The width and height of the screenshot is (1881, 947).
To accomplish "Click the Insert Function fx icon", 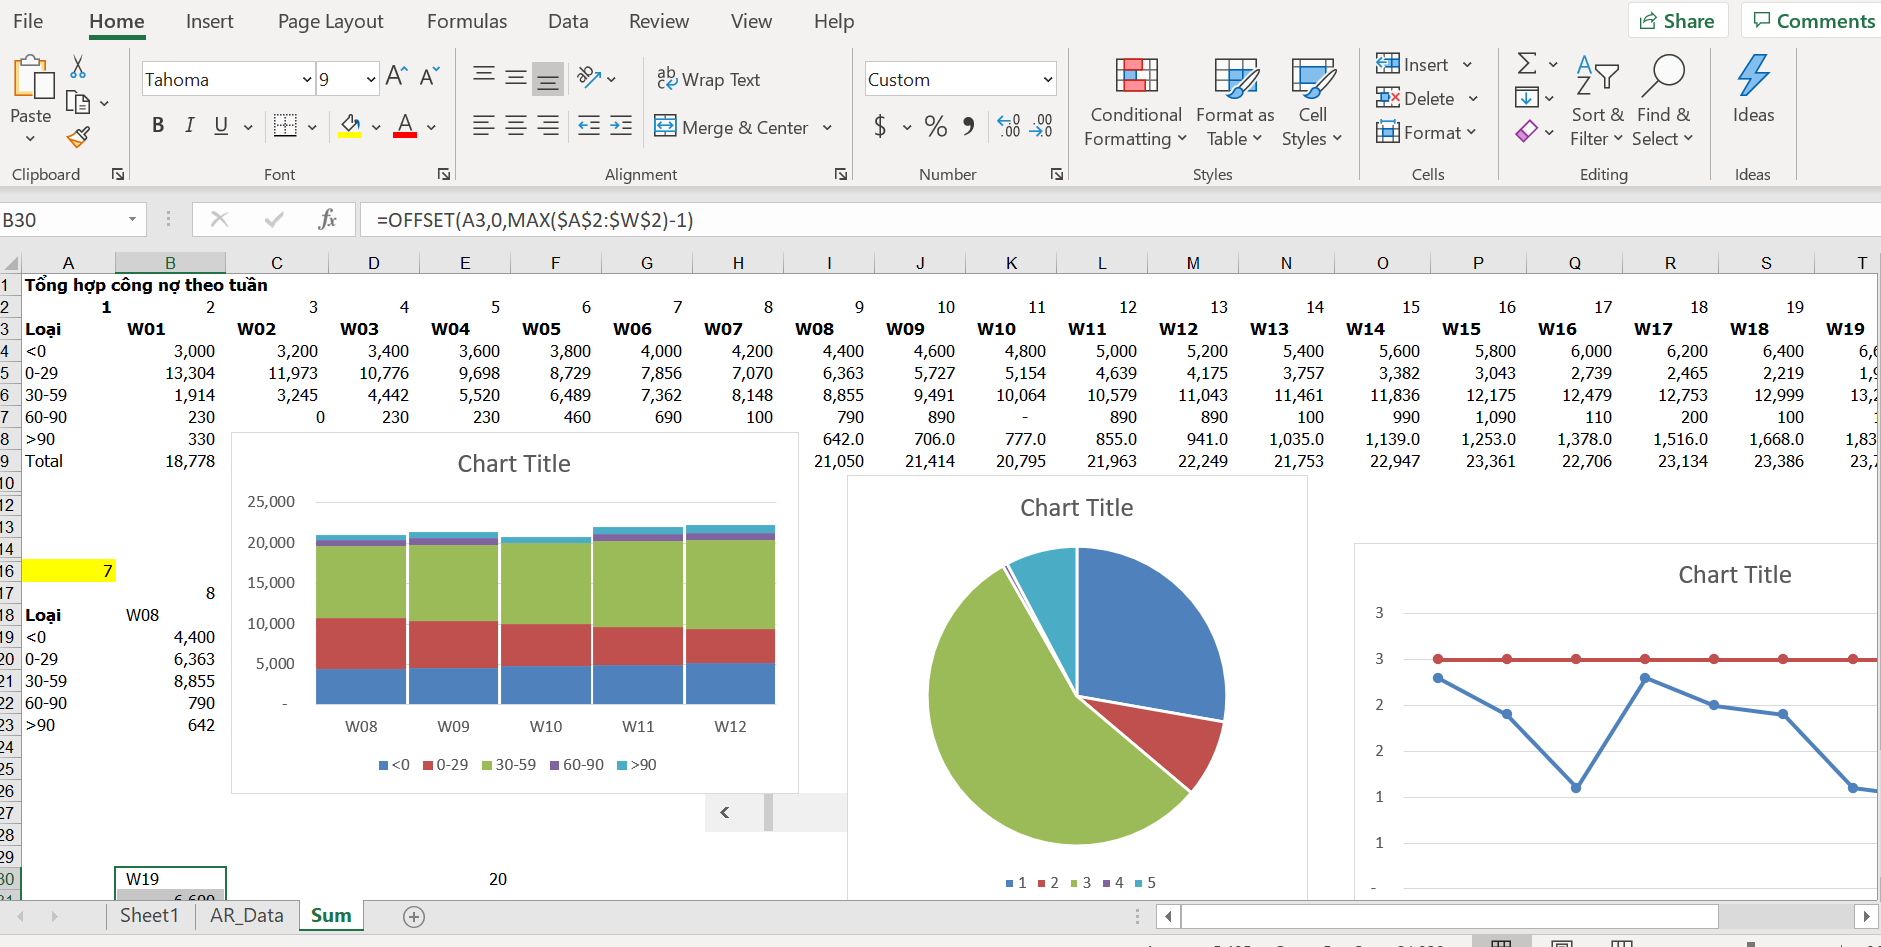I will (x=327, y=219).
